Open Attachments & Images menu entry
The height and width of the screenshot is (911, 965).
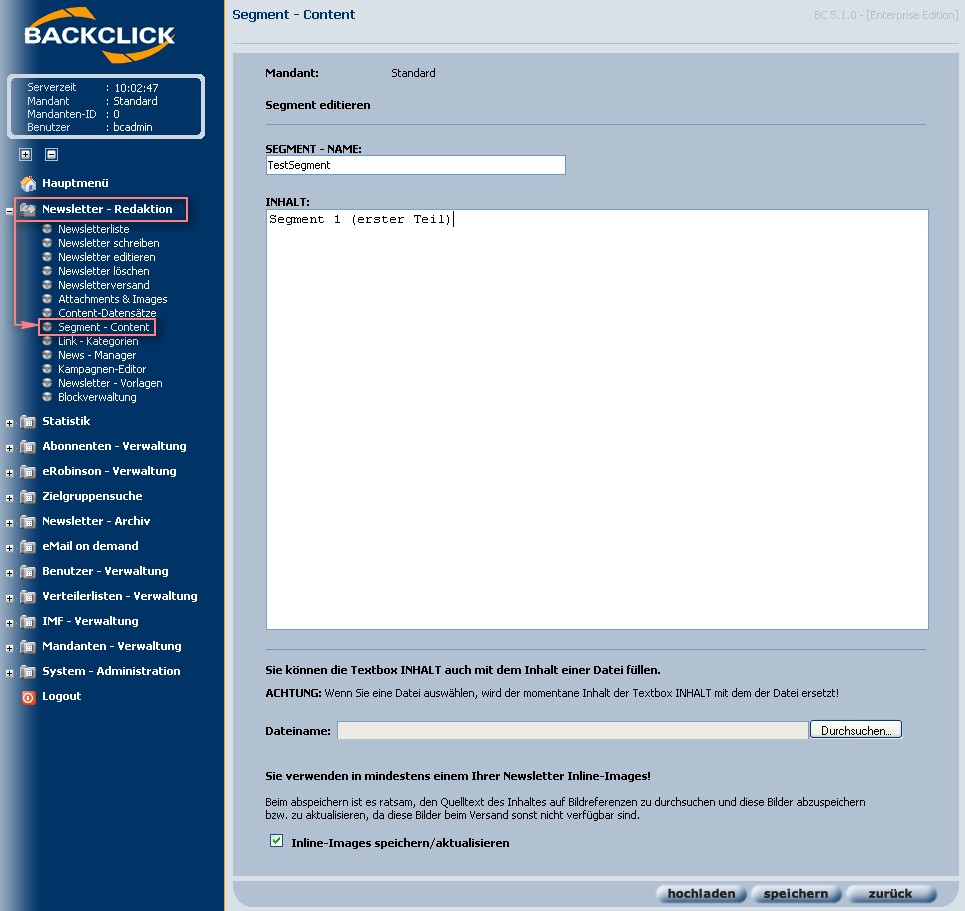coord(113,299)
